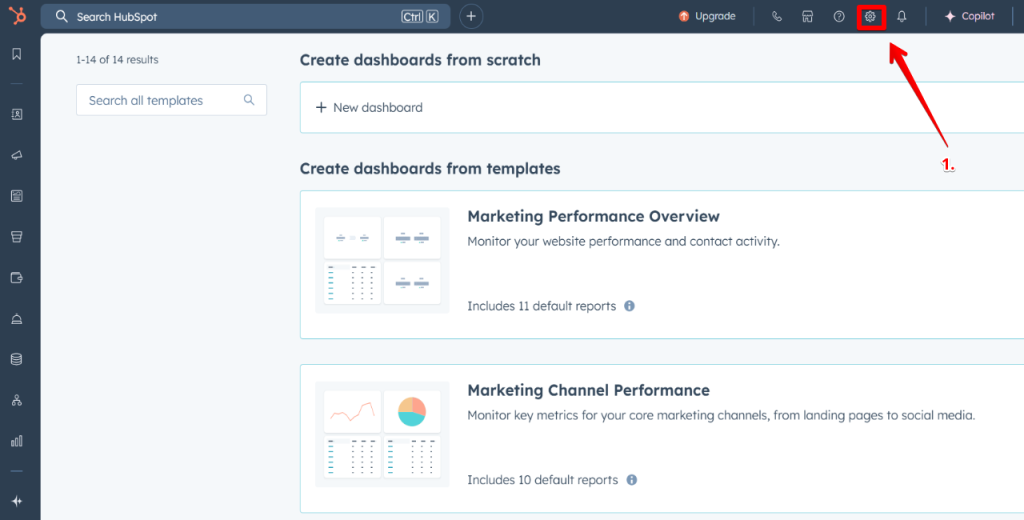Open the Content sidebar icon
The width and height of the screenshot is (1024, 520).
pyautogui.click(x=17, y=196)
